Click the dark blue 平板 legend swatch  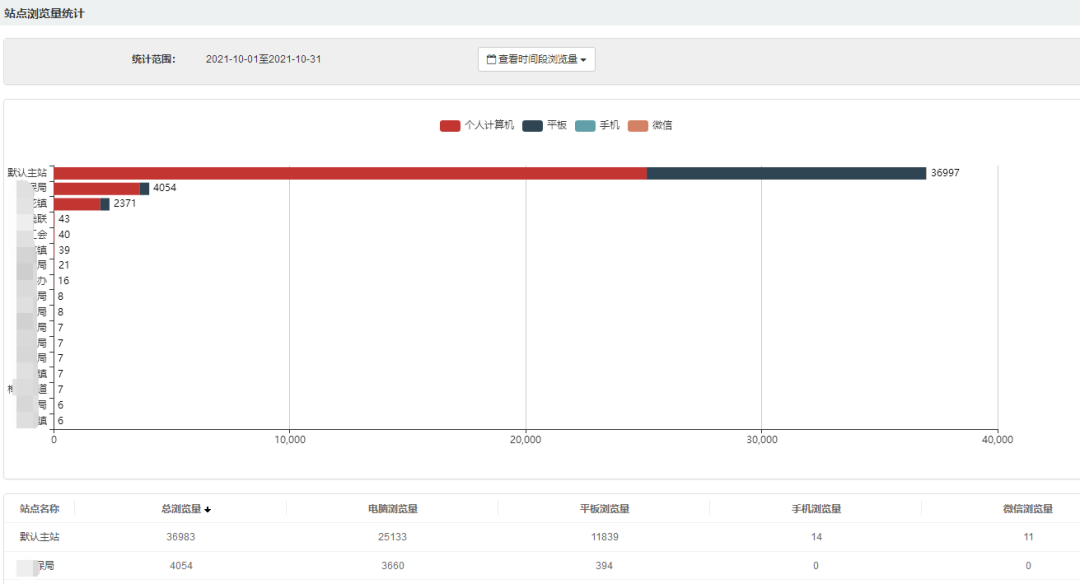(x=532, y=126)
